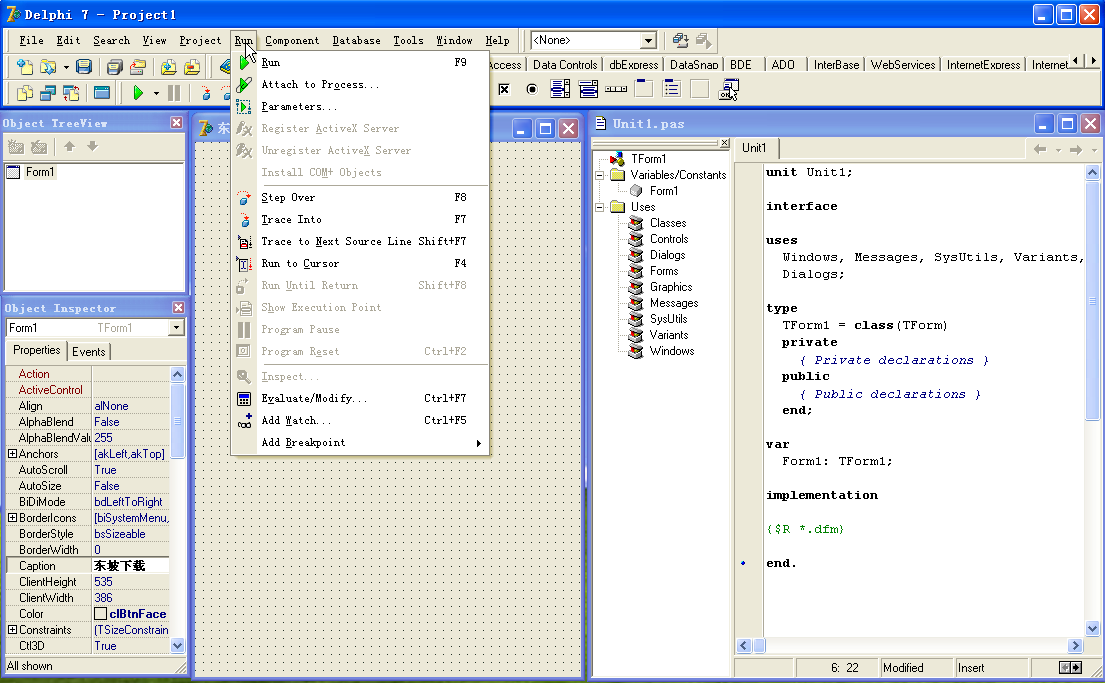Viewport: 1105px width, 683px height.
Task: Click the clBtnFace color swatch
Action: (101, 615)
